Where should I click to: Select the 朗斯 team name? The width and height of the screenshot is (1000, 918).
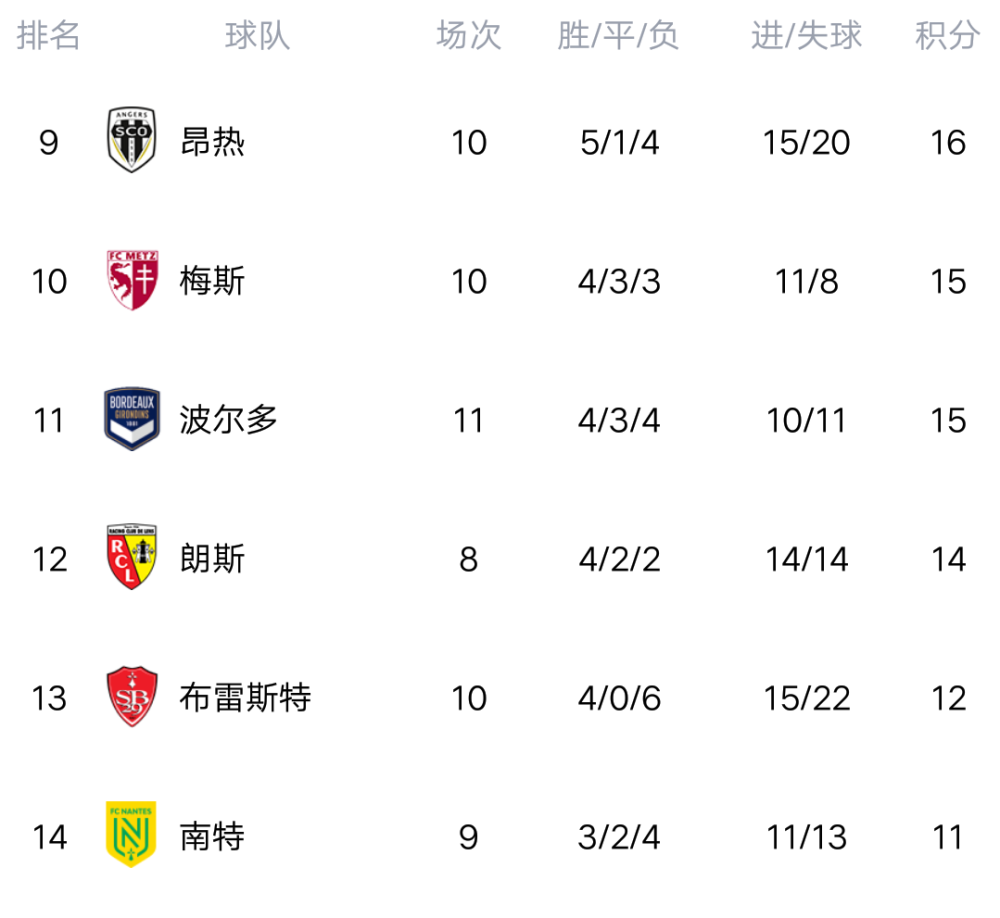tap(212, 559)
